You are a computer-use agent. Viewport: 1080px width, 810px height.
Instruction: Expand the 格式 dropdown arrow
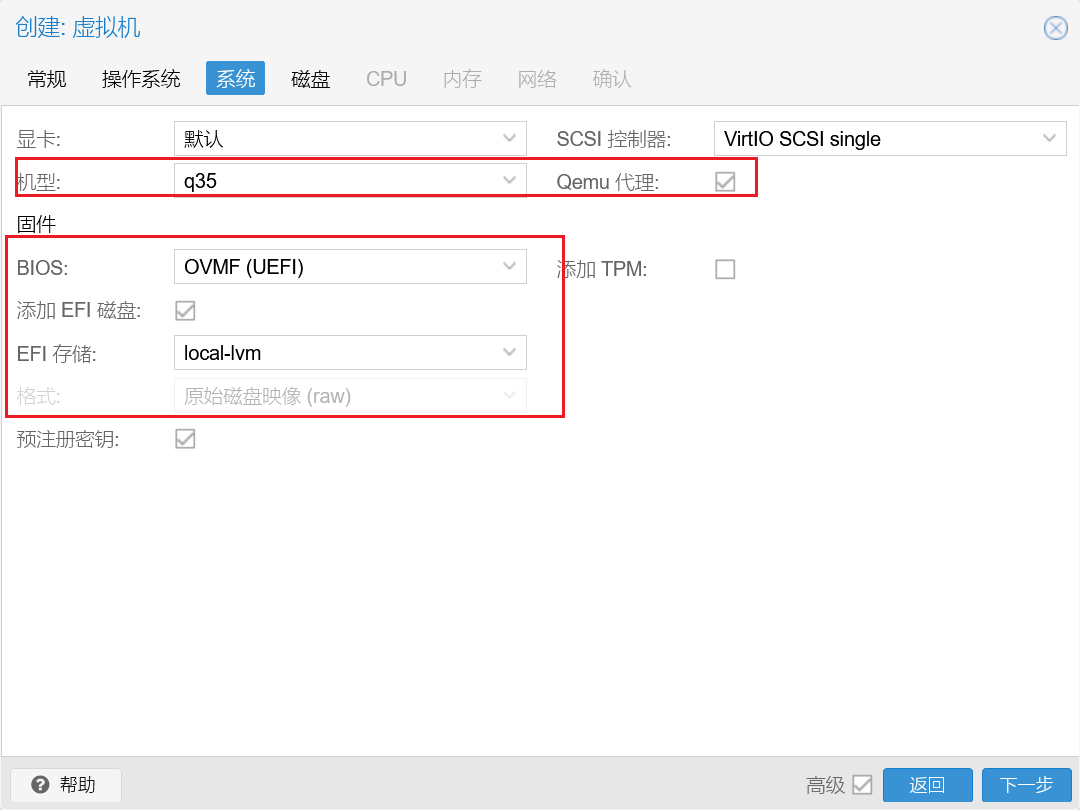(x=510, y=395)
